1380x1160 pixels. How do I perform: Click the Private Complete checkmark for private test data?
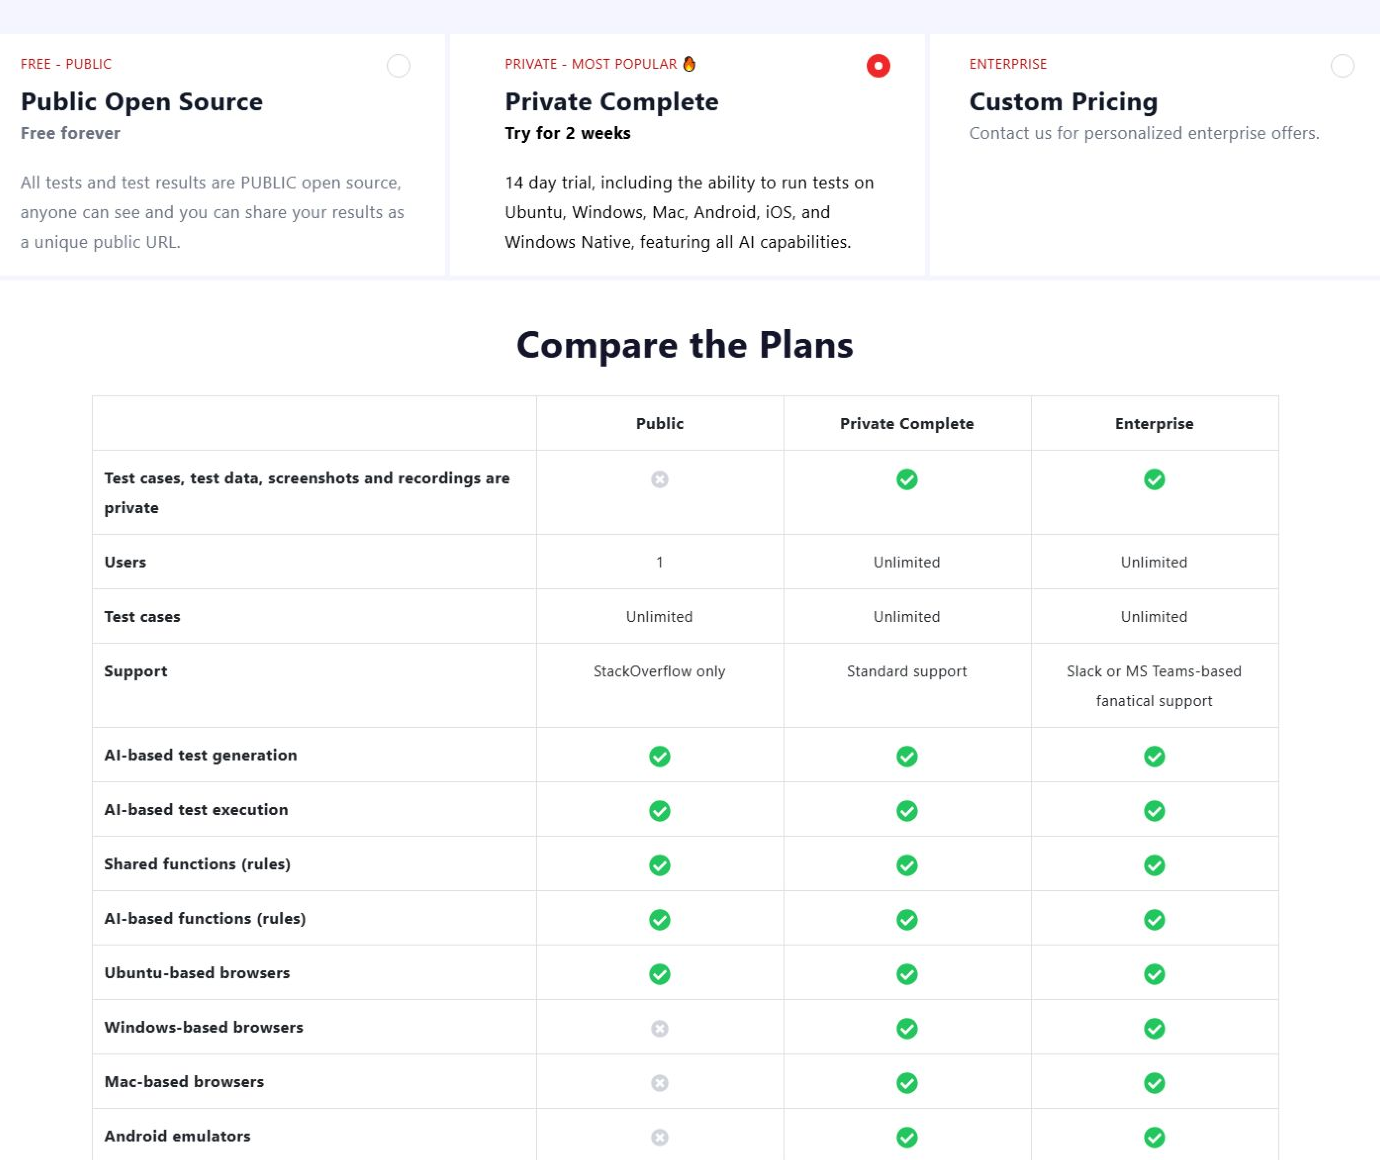click(907, 479)
